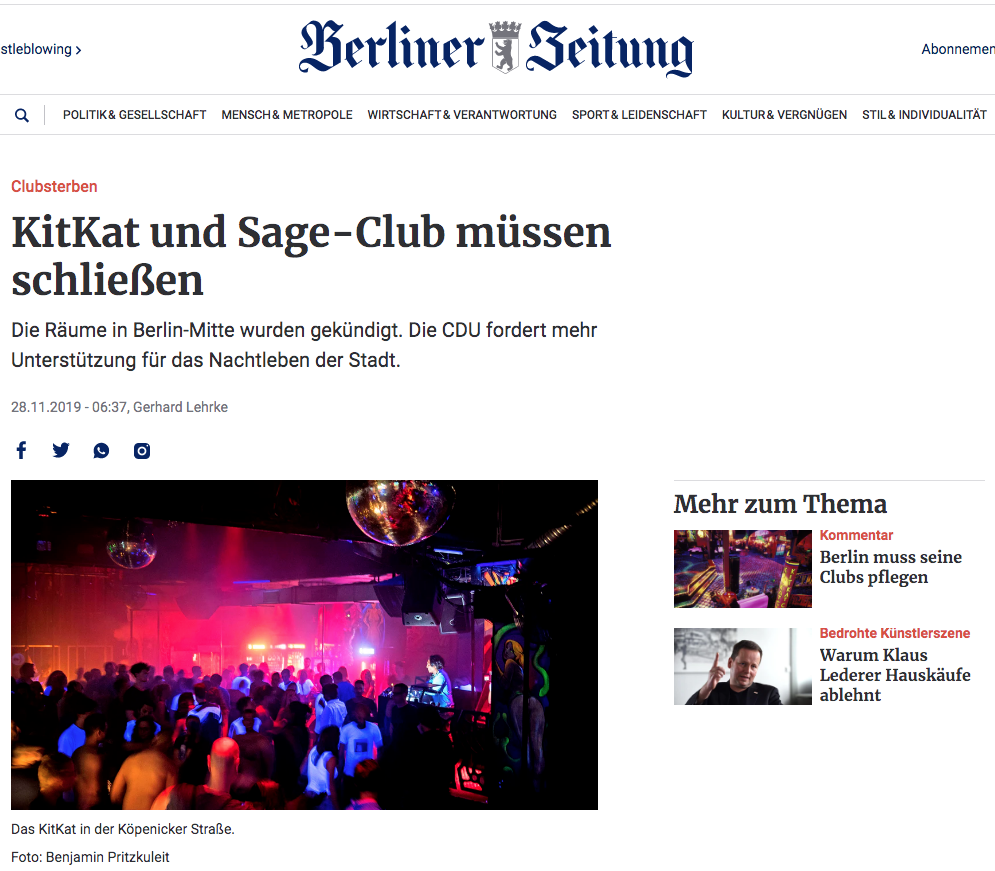Share article on Facebook
This screenshot has width=995, height=871.
(x=22, y=450)
